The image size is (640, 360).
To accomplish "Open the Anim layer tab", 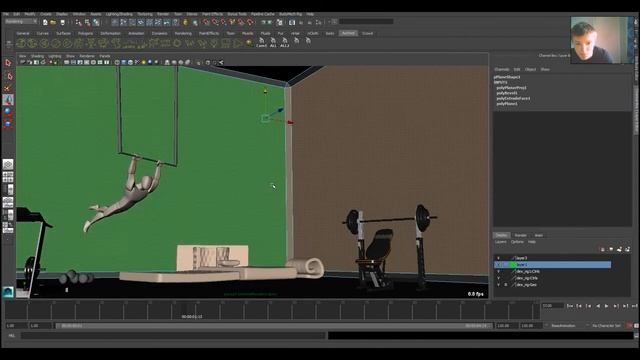I will [x=538, y=236].
